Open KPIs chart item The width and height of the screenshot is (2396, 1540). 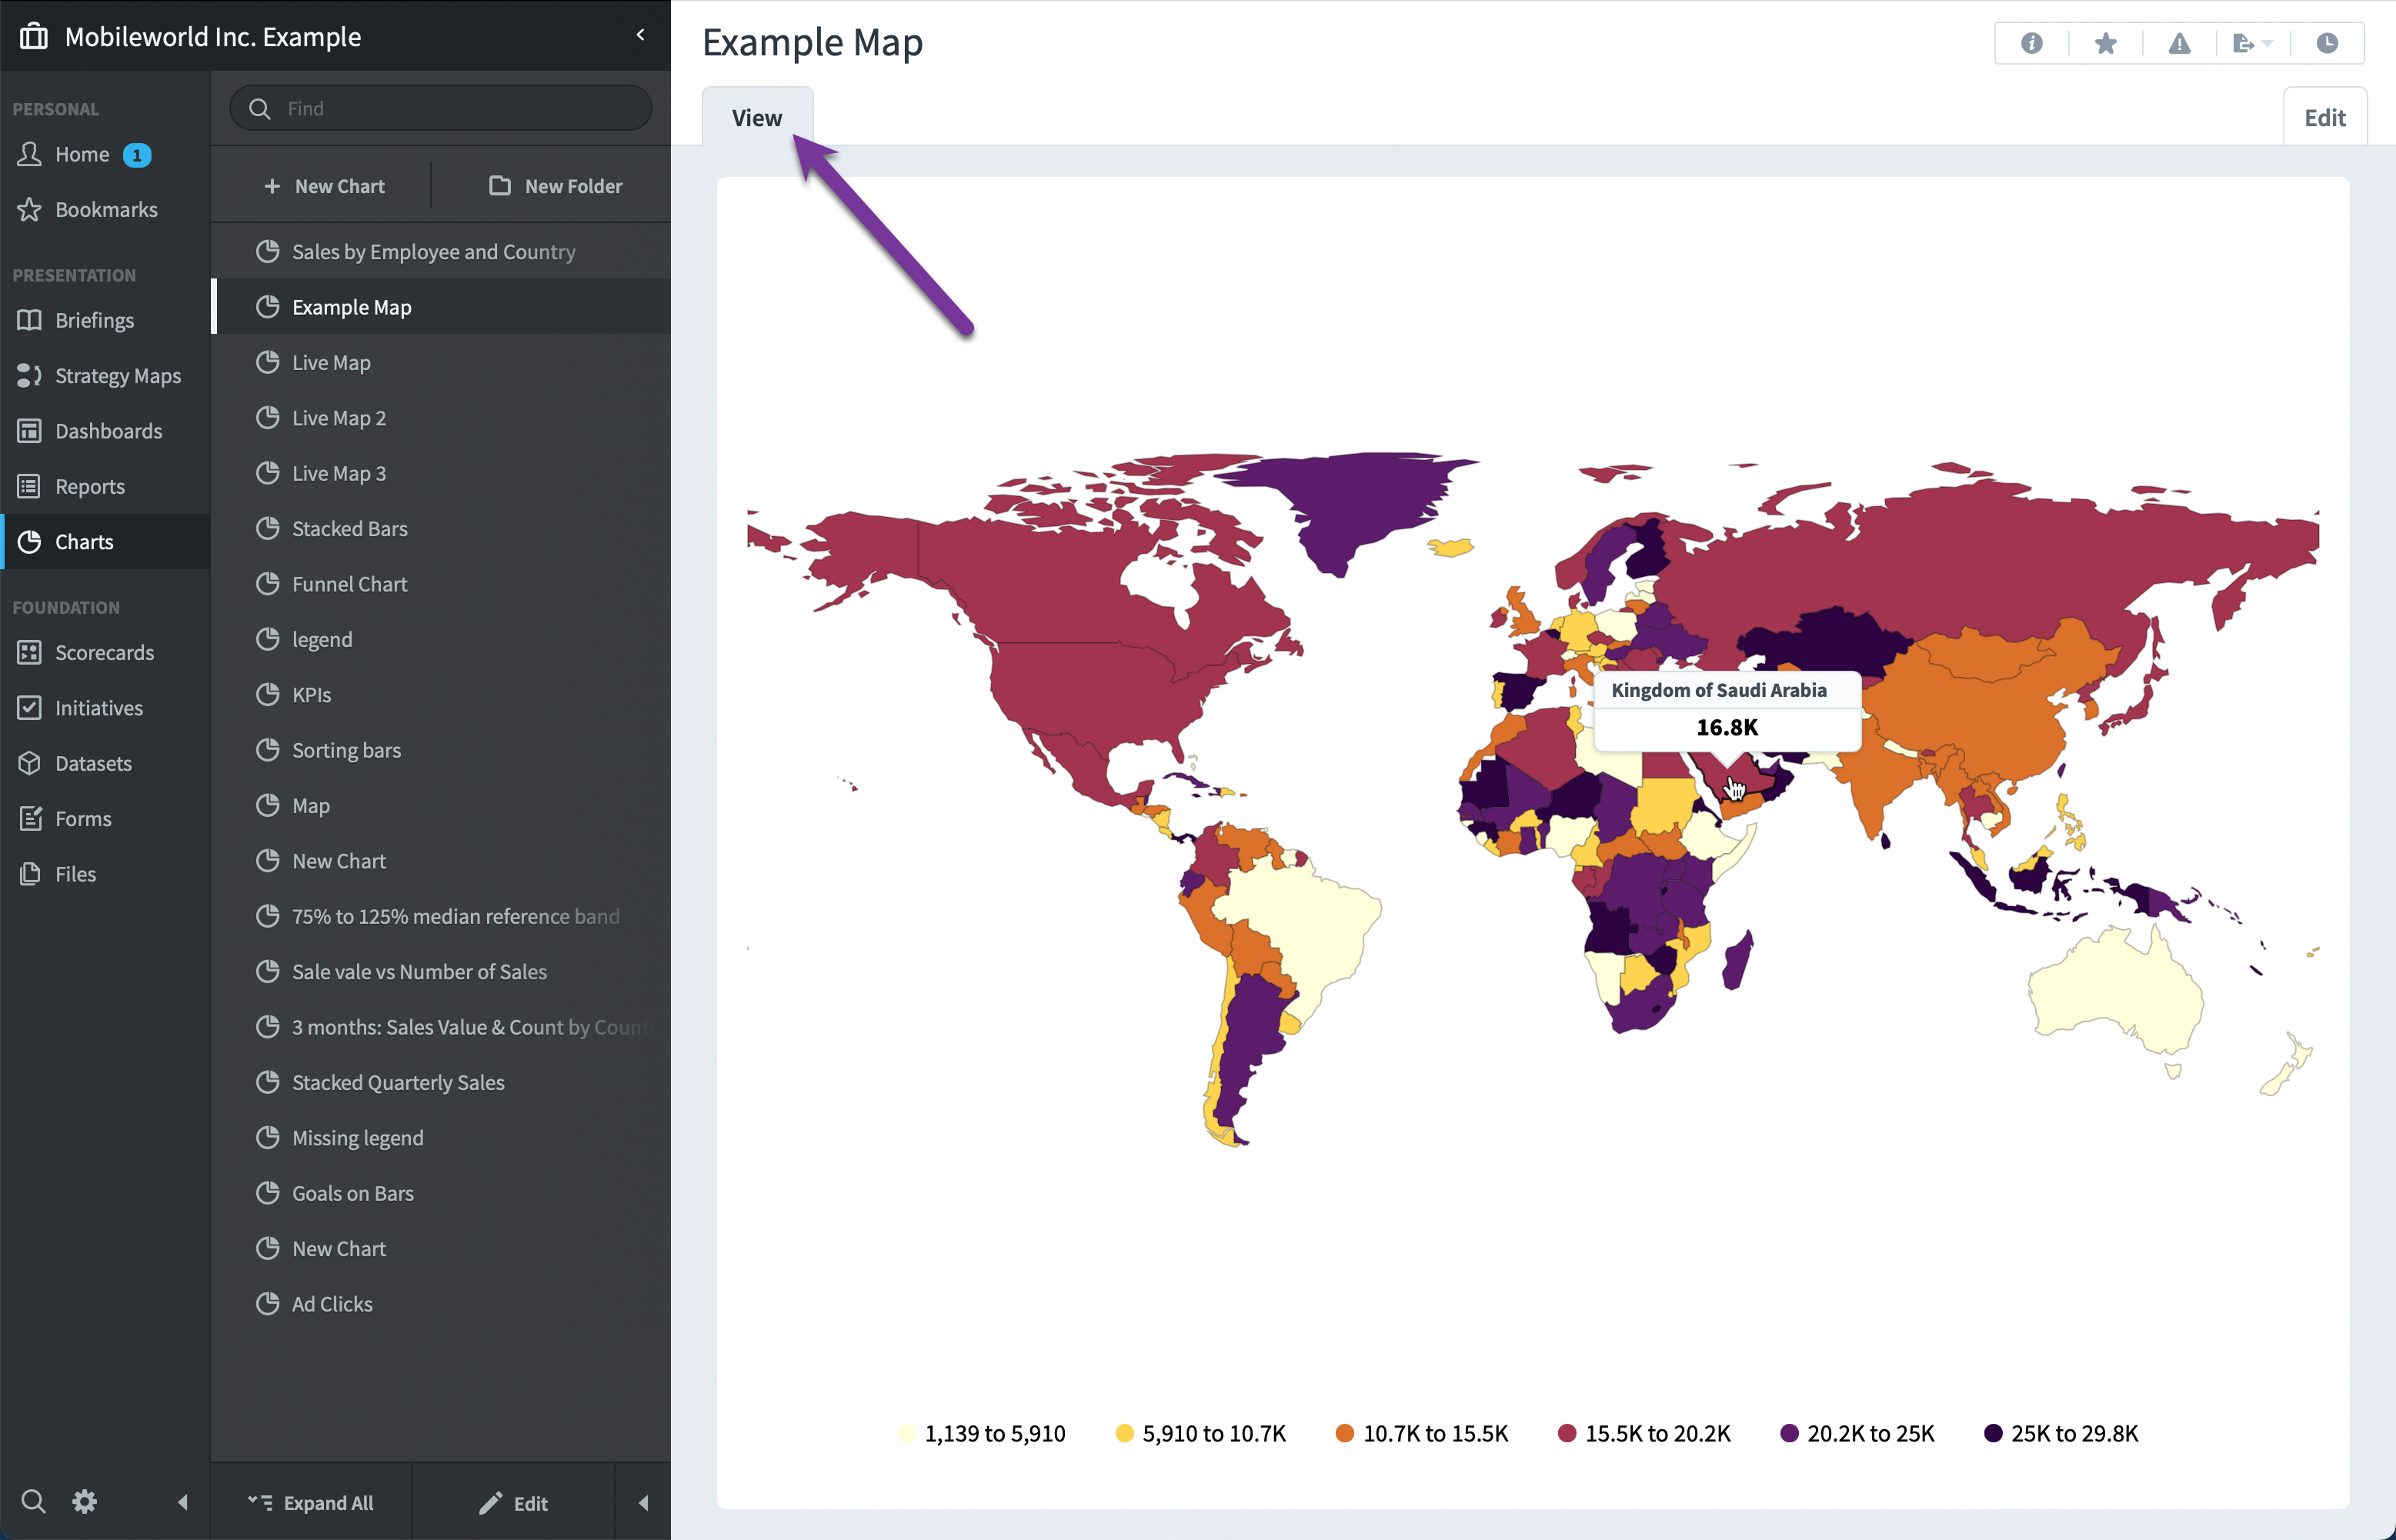pyautogui.click(x=441, y=694)
